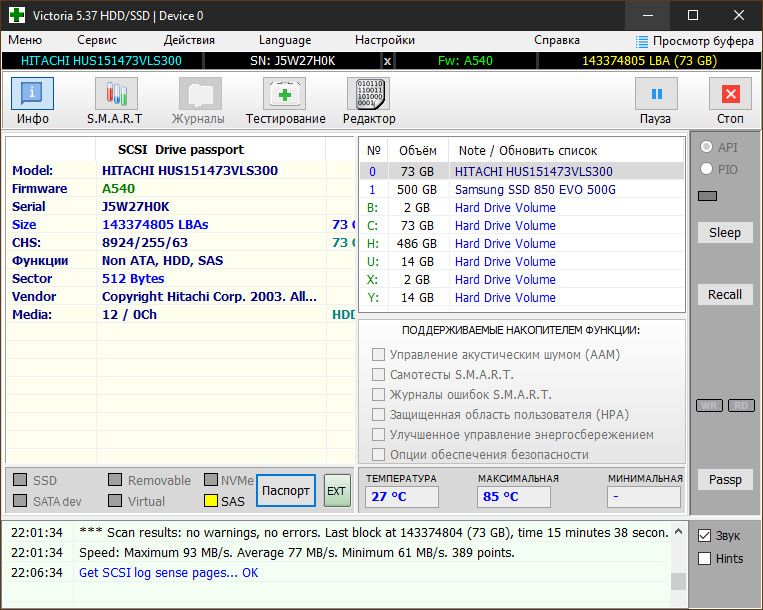The width and height of the screenshot is (763, 610).
Task: Click the small indicator box under PIO
Action: (707, 196)
